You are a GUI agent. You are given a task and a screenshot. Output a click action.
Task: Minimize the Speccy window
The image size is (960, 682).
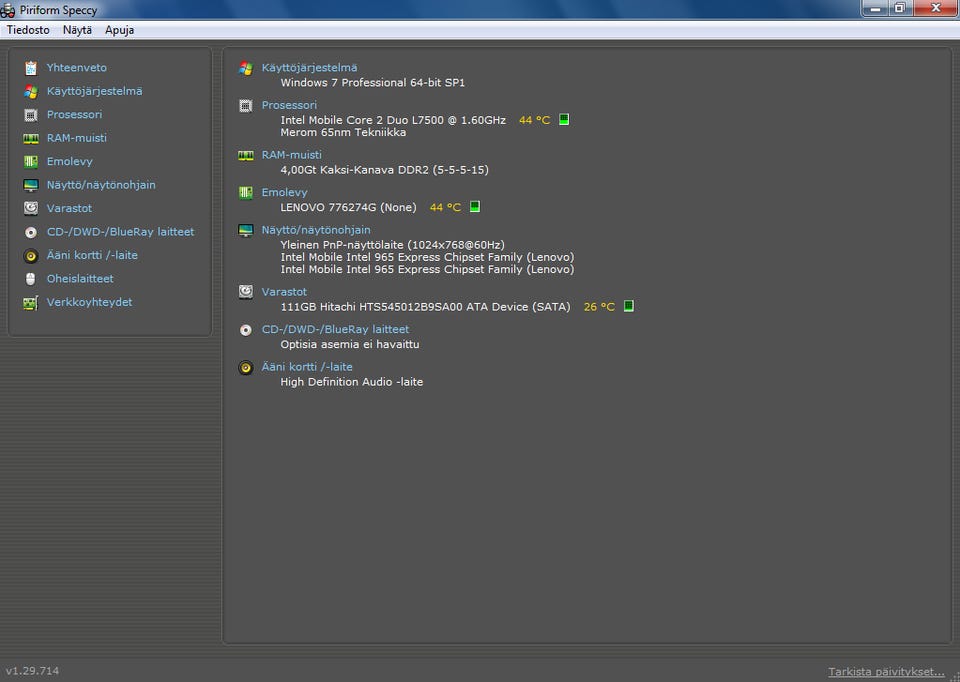pyautogui.click(x=876, y=8)
